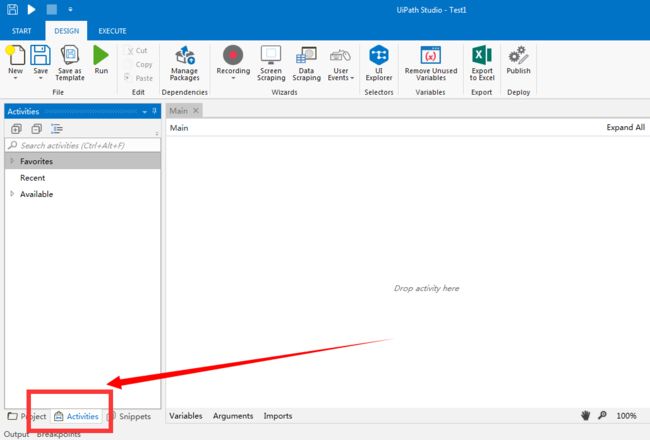Switch to the START ribbon tab
The width and height of the screenshot is (650, 440).
pos(22,31)
